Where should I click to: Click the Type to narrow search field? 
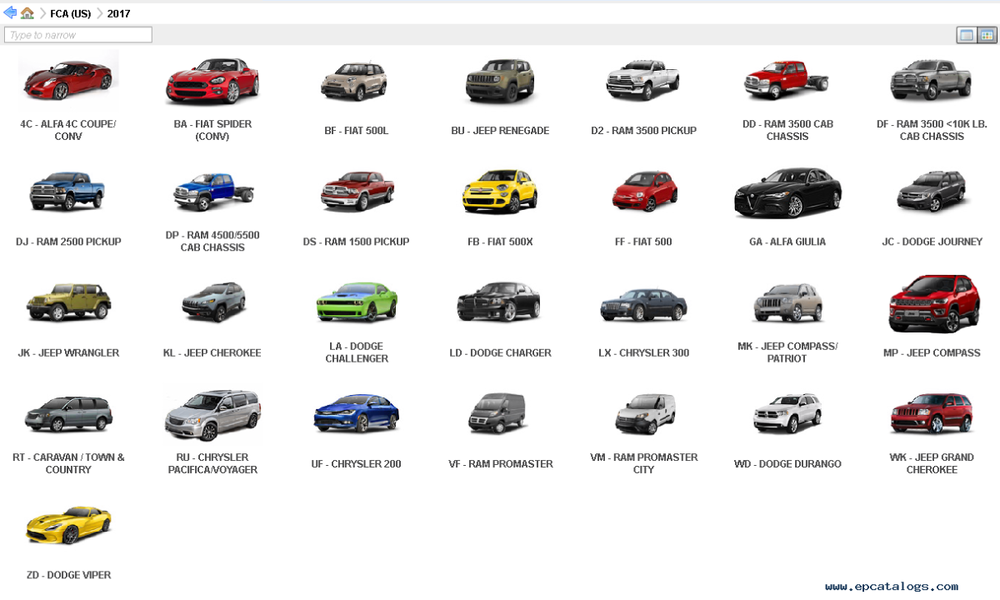click(77, 34)
